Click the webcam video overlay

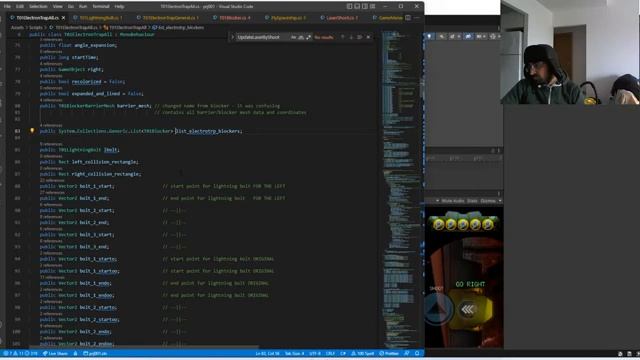pos(570,52)
